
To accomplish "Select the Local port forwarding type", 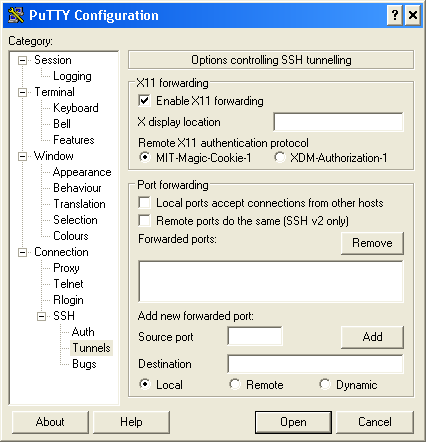I will coord(145,384).
